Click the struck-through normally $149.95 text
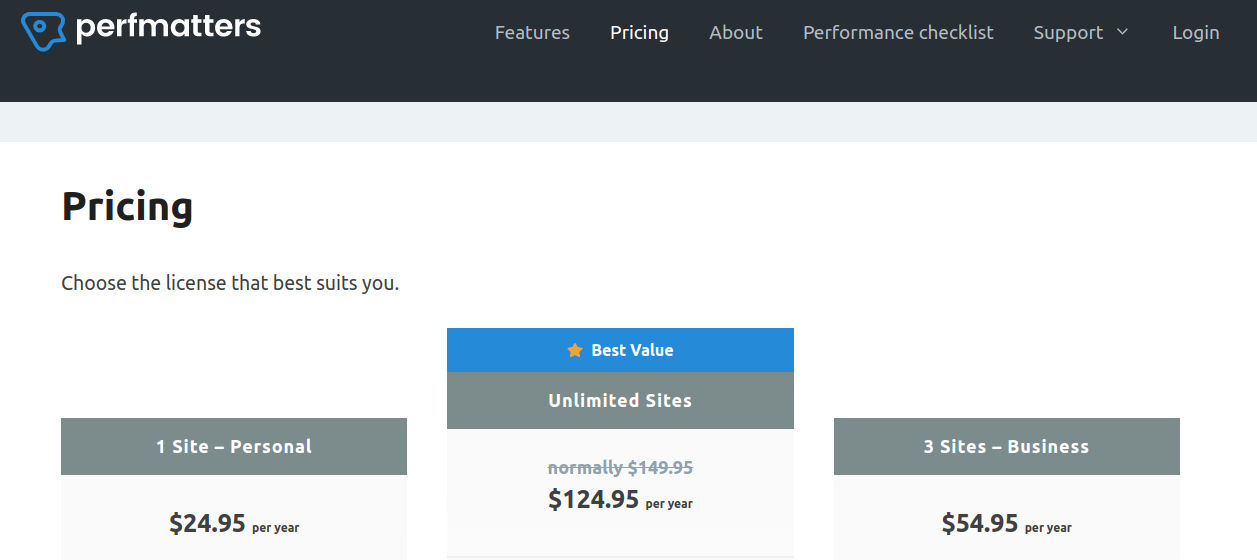 pos(620,467)
